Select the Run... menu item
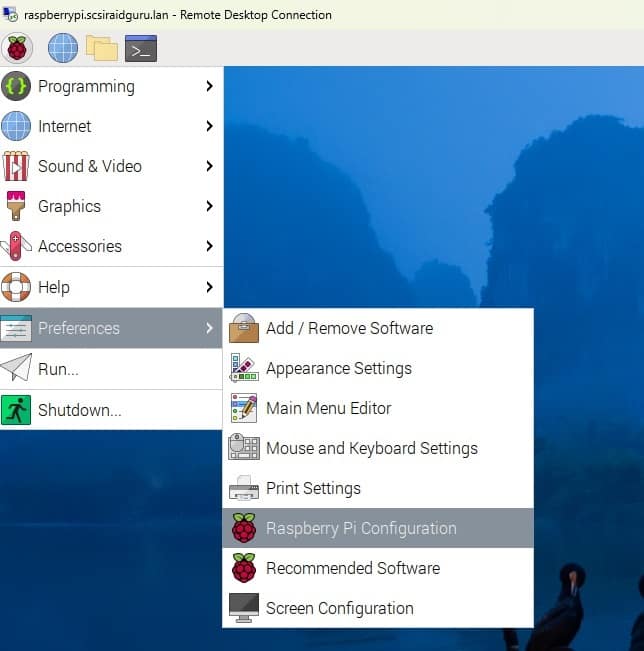Image resolution: width=644 pixels, height=651 pixels. pyautogui.click(x=58, y=369)
